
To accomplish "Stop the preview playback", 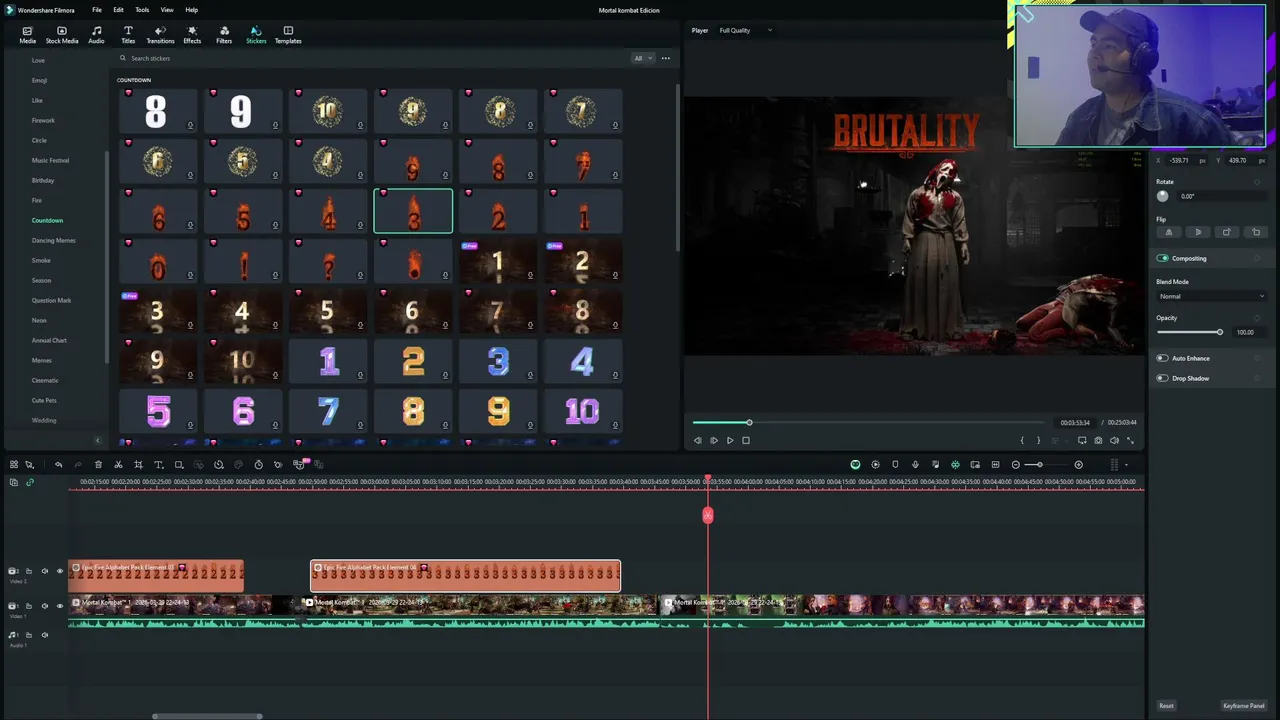I will [746, 440].
